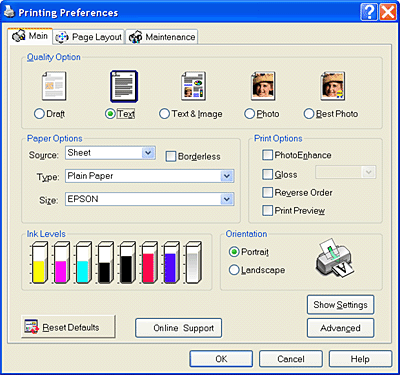Confirm with the OK button
The image size is (400, 375).
(221, 359)
